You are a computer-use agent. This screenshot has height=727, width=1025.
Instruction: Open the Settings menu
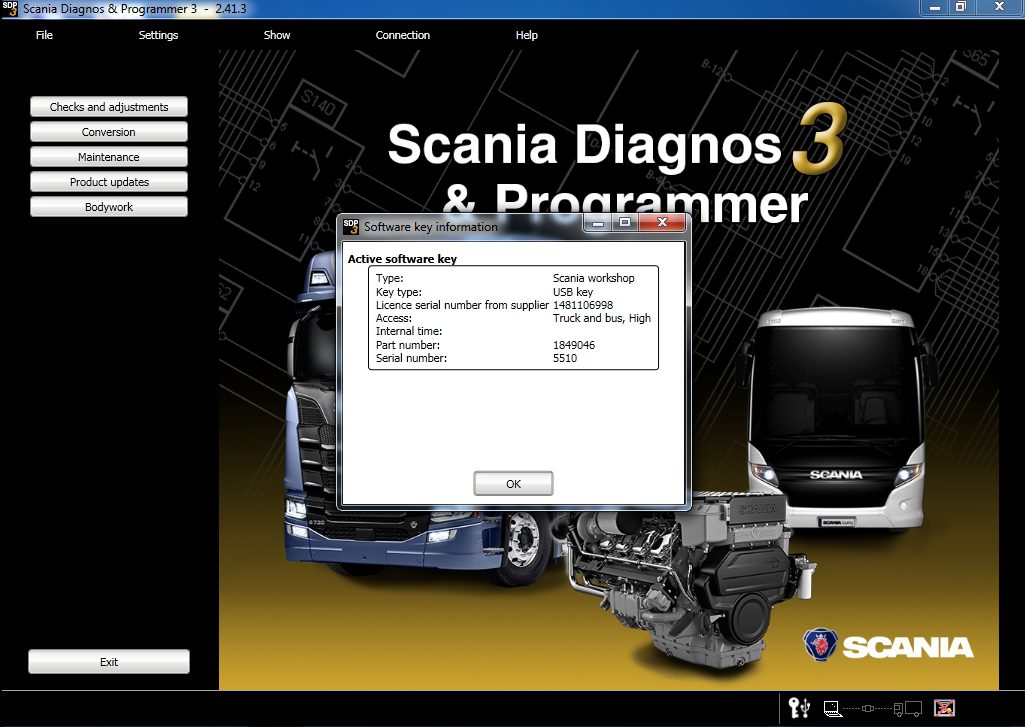pos(158,35)
